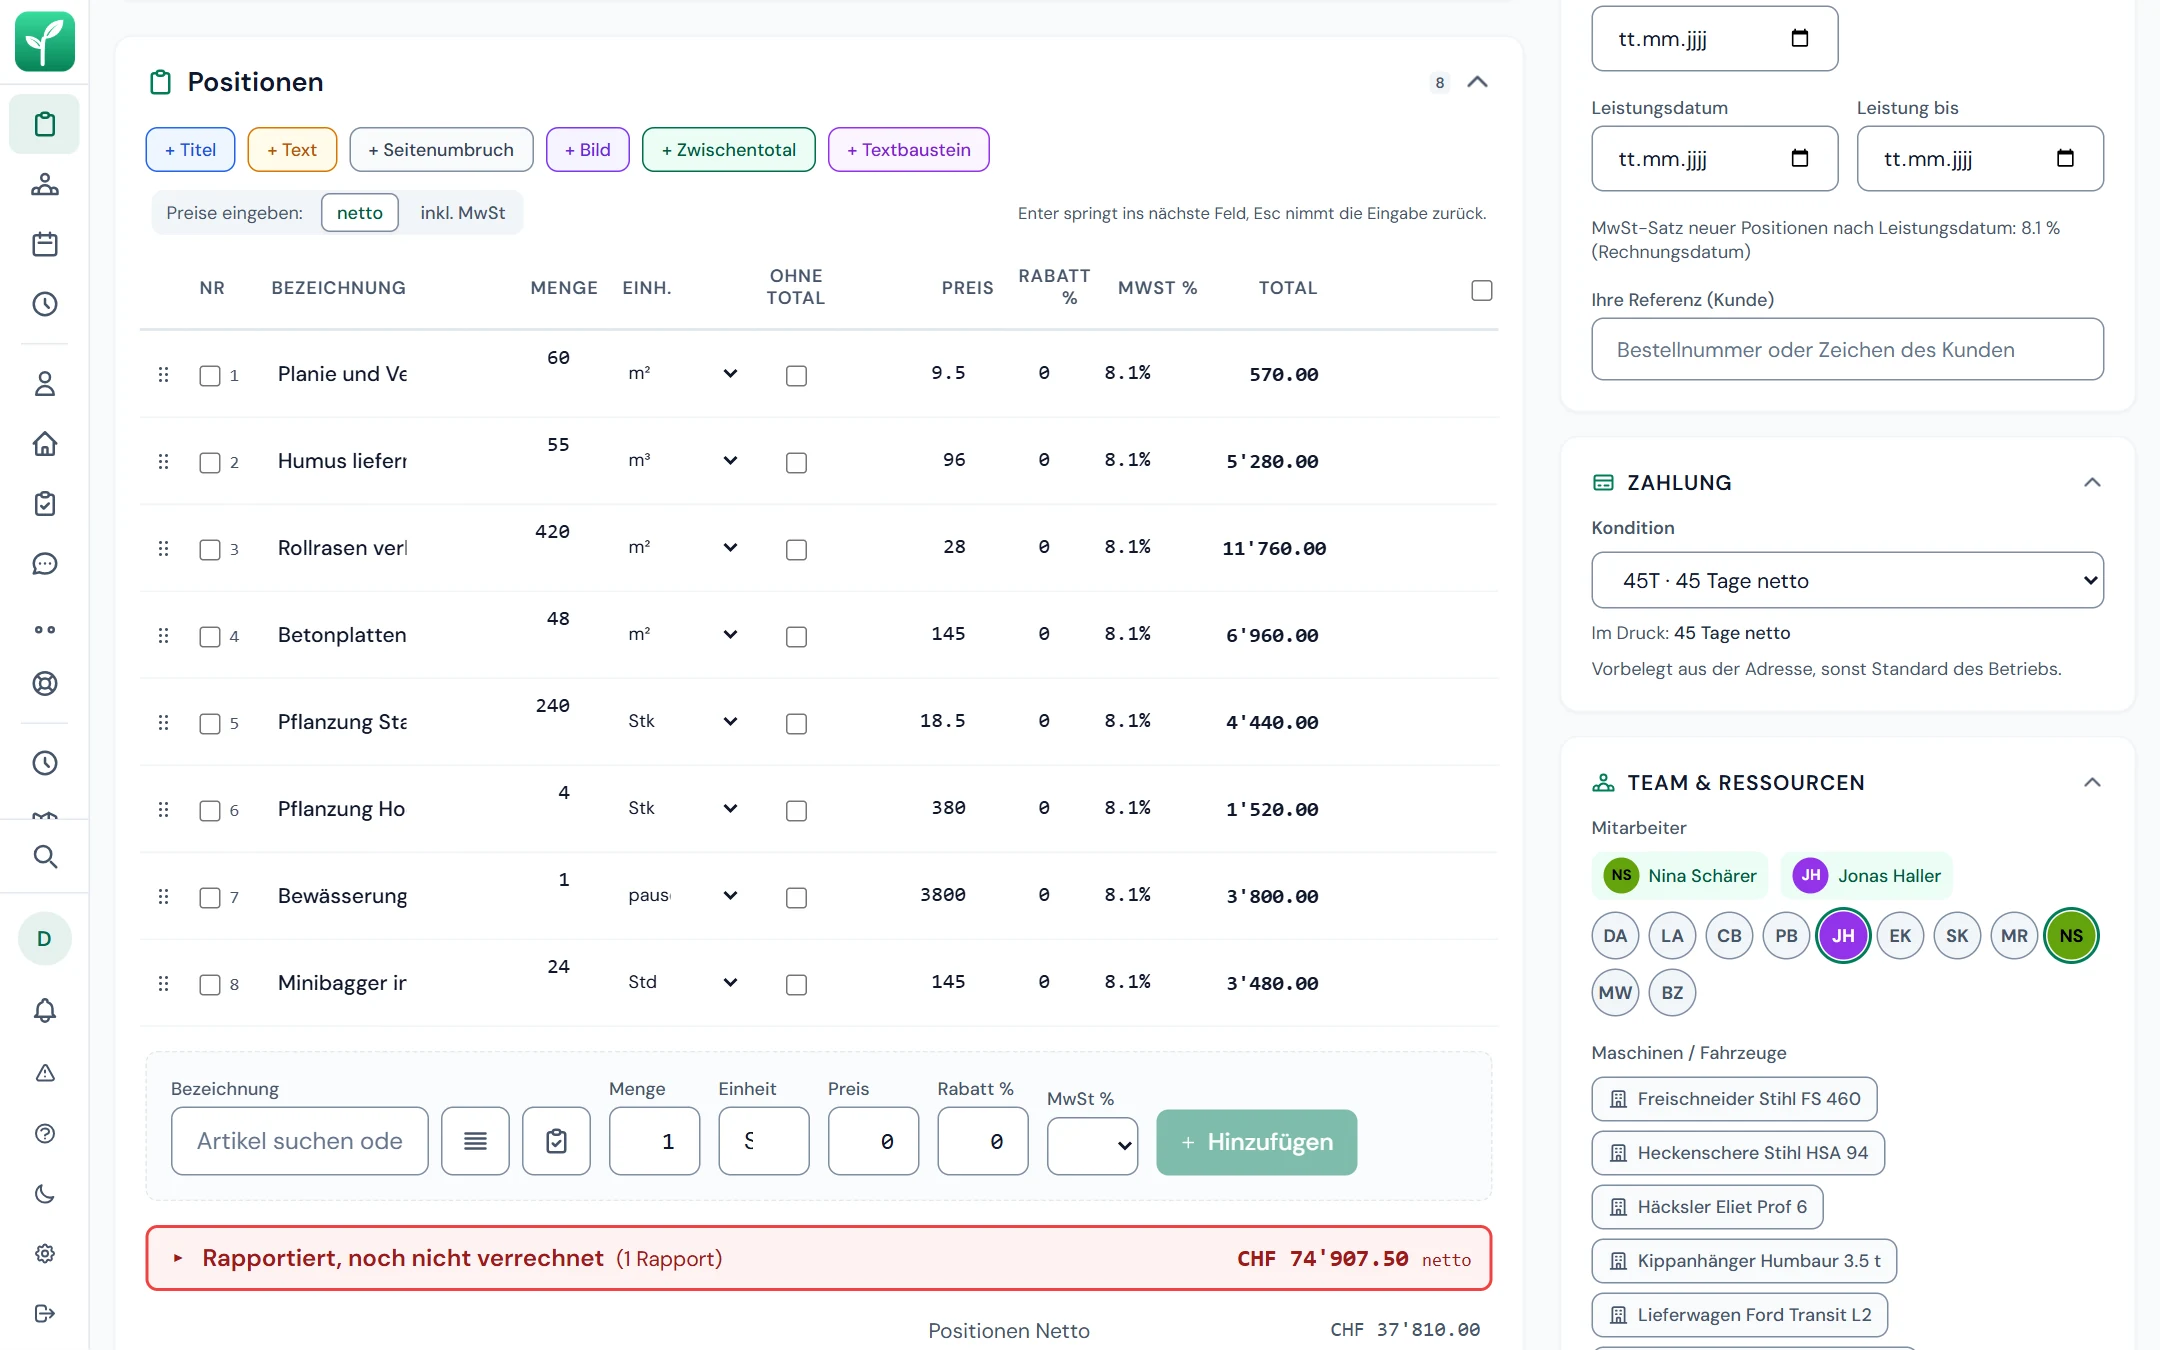Tick the select-all checkbox in table header
This screenshot has width=2160, height=1350.
[x=1482, y=290]
